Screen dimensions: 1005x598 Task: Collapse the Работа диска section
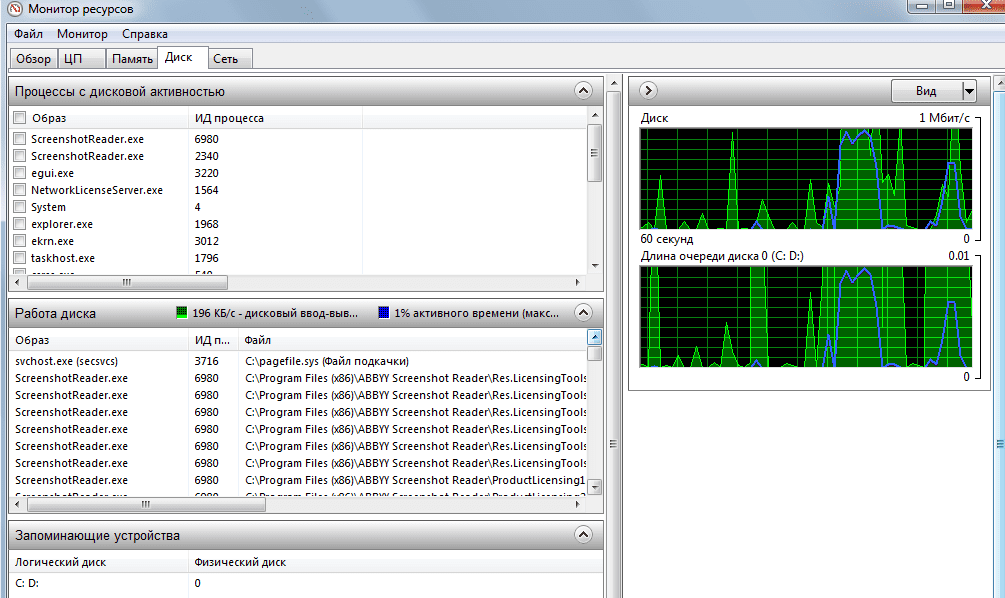click(584, 313)
